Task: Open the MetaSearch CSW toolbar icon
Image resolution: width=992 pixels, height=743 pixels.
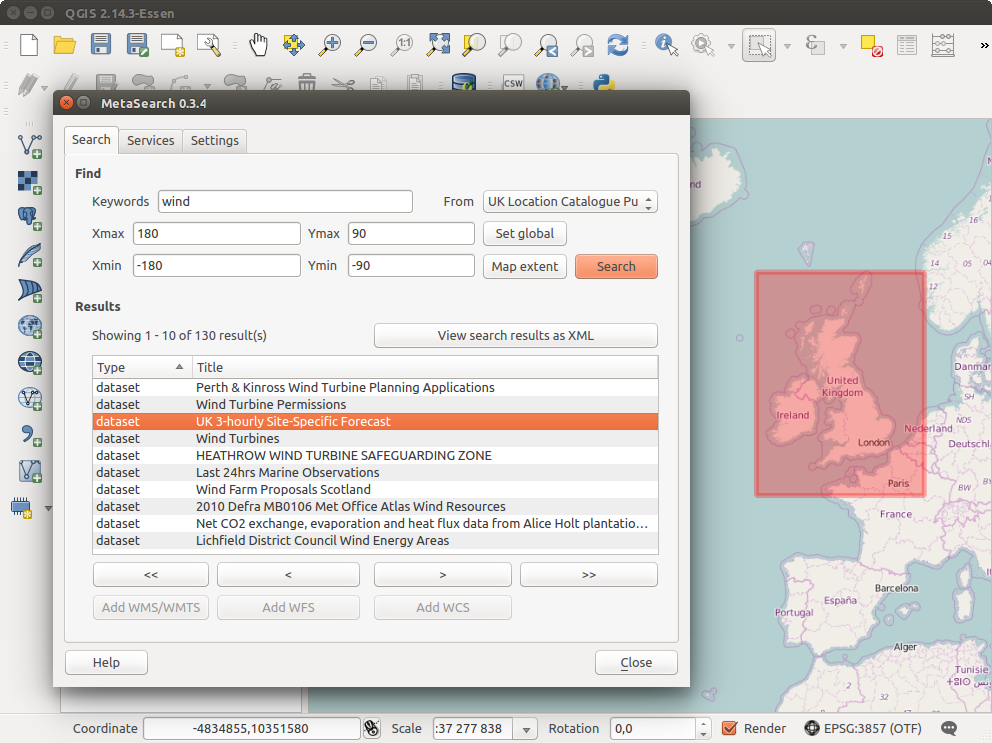Action: coord(513,83)
